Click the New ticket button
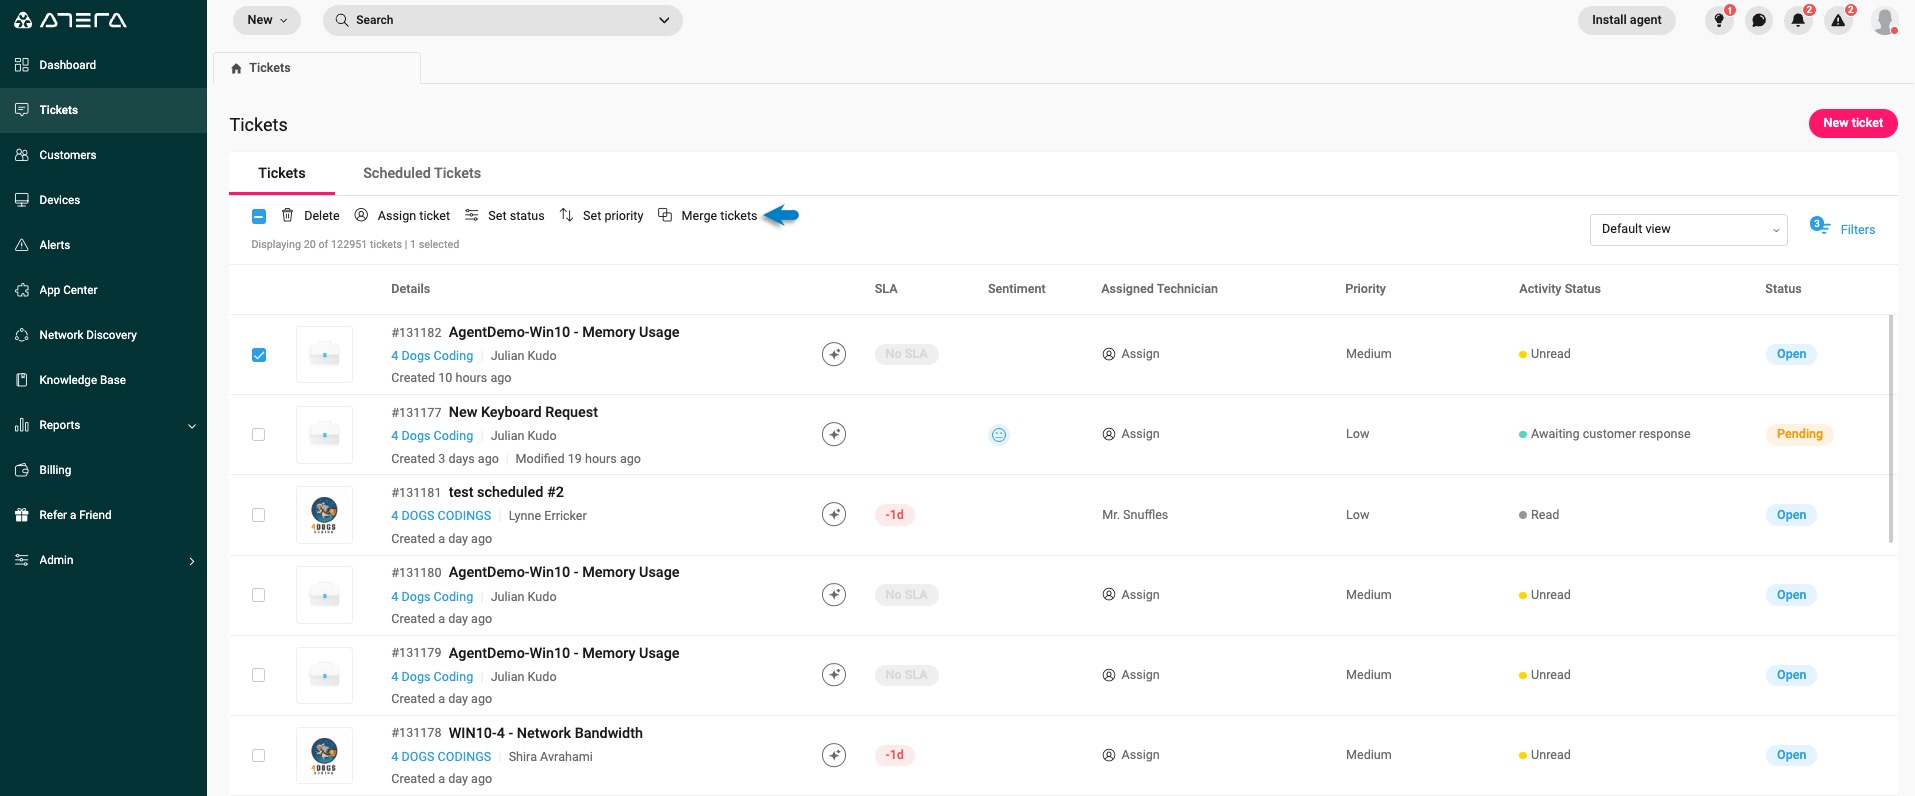This screenshot has height=796, width=1915. (x=1853, y=123)
